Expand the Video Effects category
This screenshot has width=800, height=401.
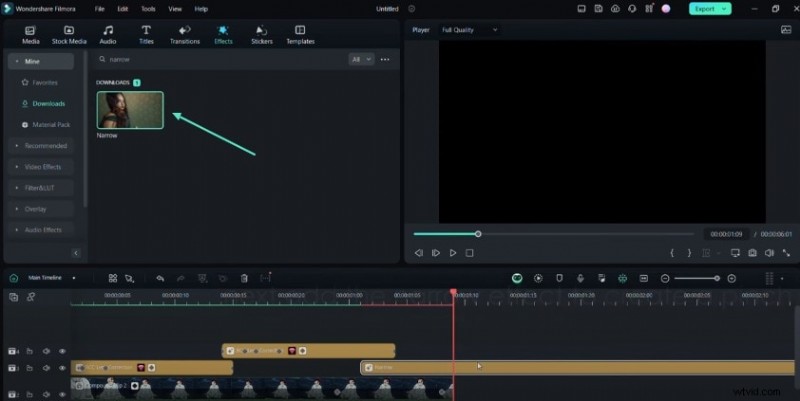coord(41,167)
